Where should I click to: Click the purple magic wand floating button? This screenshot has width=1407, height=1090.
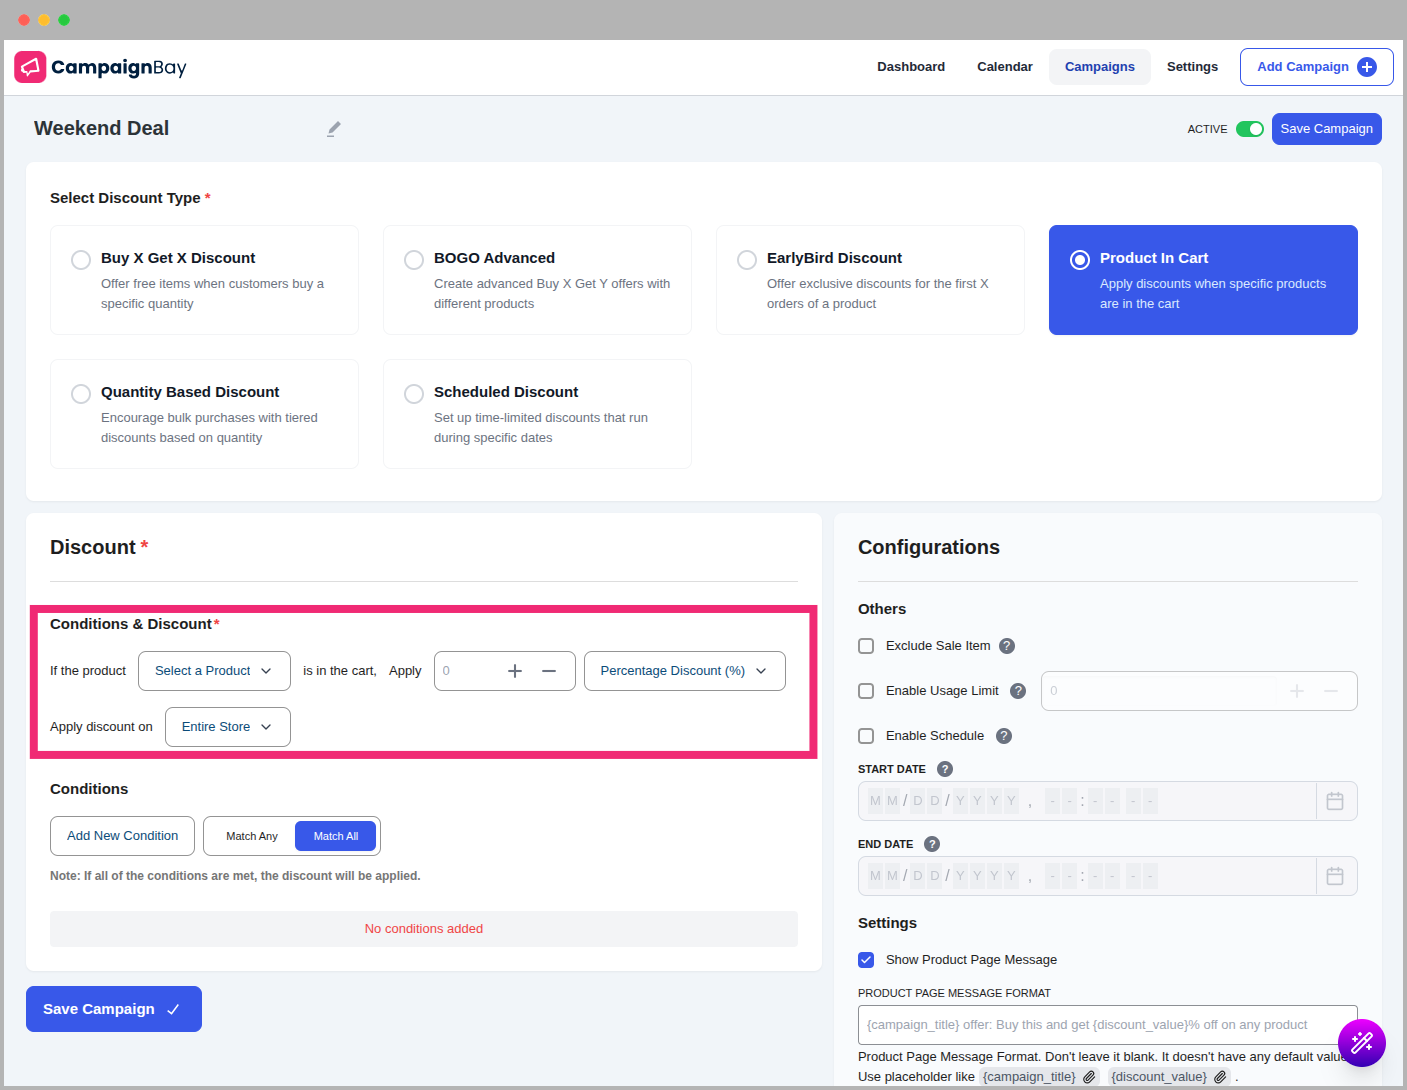1361,1043
